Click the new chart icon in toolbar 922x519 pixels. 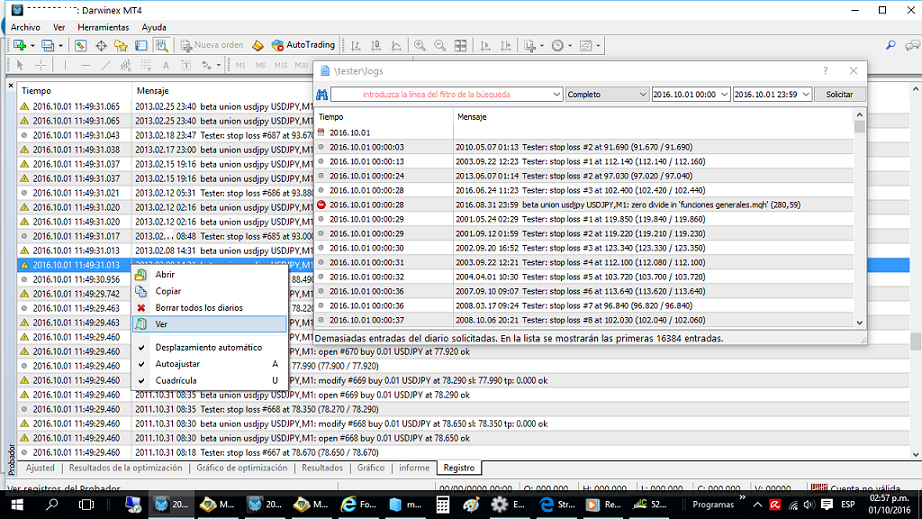pyautogui.click(x=19, y=45)
